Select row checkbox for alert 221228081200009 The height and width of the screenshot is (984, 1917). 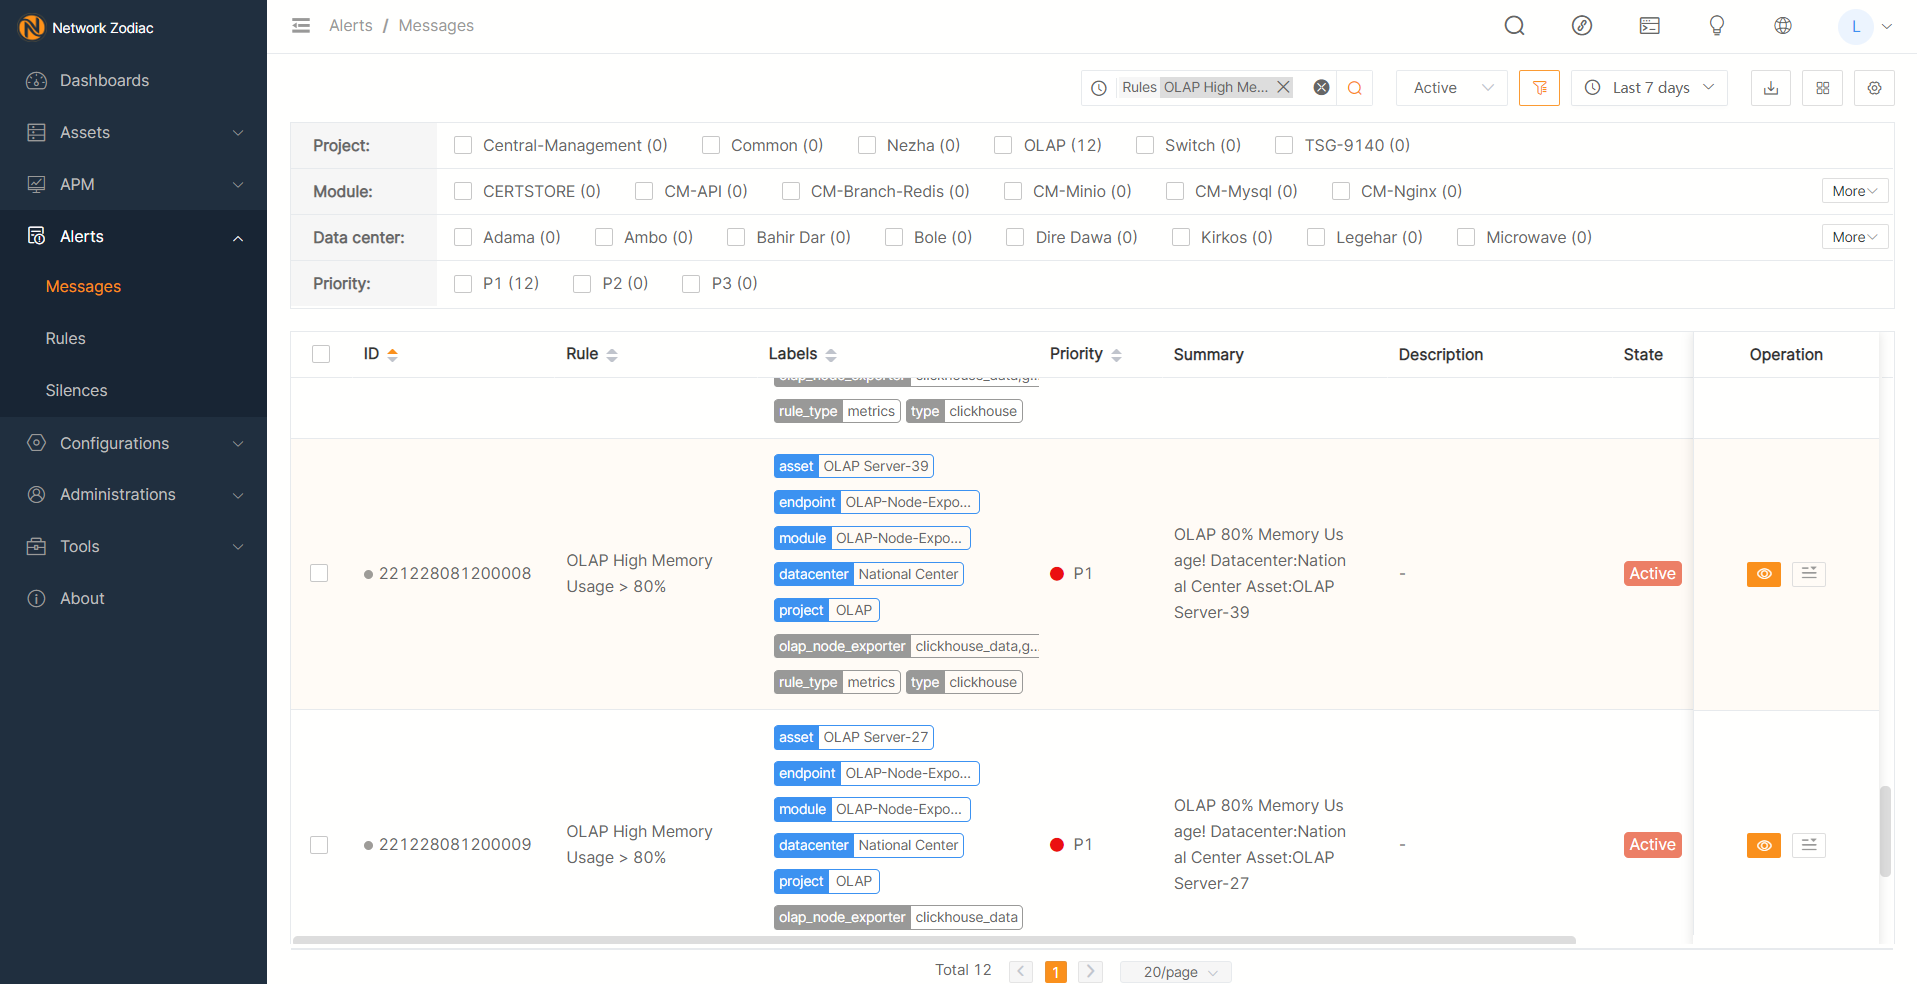[319, 845]
